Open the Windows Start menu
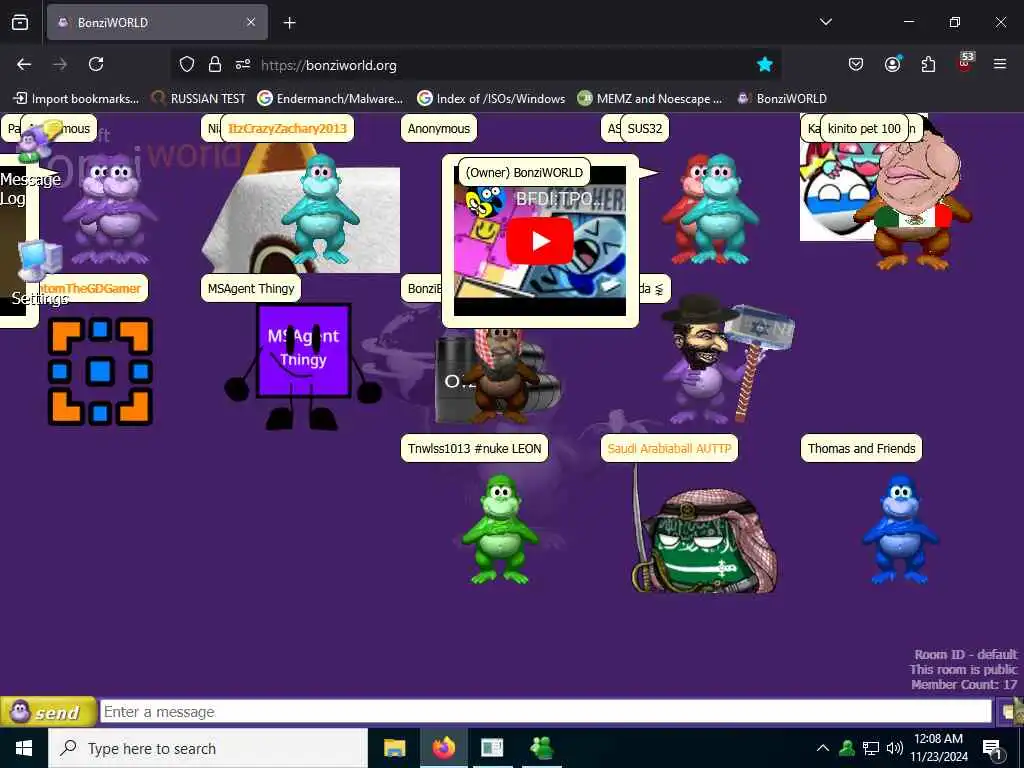The width and height of the screenshot is (1024, 768). tap(24, 748)
